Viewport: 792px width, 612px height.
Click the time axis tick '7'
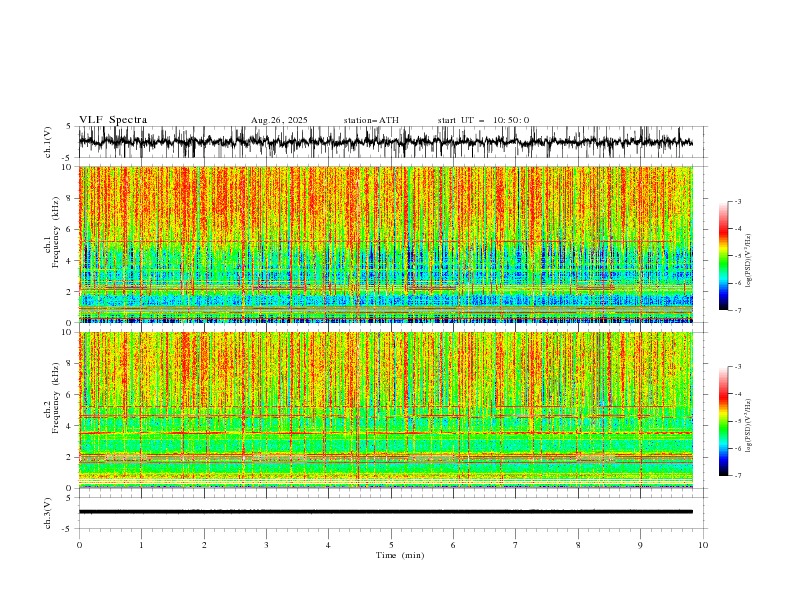[x=516, y=545]
